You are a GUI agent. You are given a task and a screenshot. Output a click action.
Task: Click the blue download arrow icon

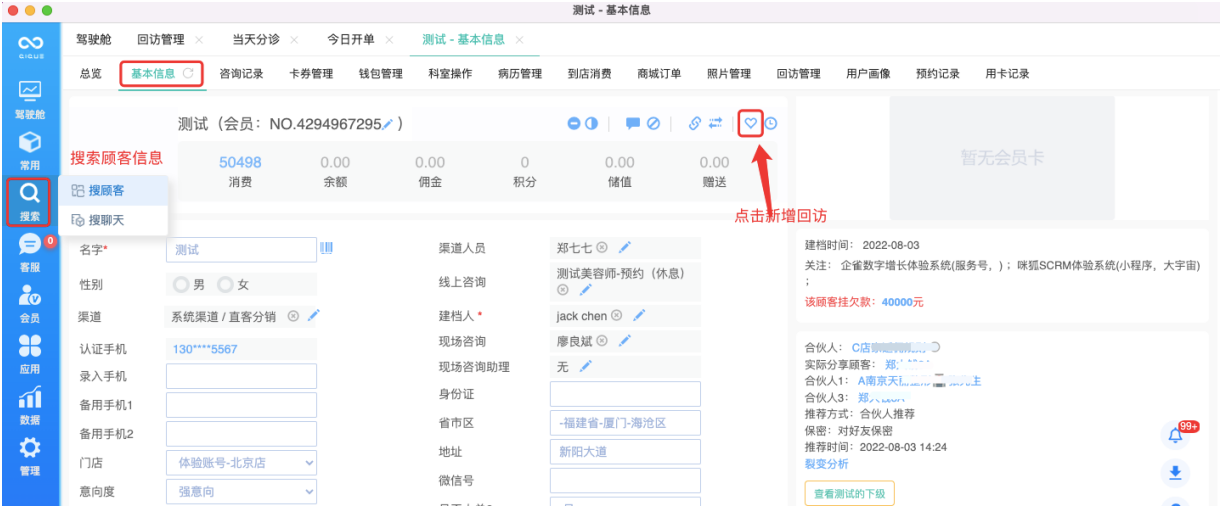pos(1176,473)
